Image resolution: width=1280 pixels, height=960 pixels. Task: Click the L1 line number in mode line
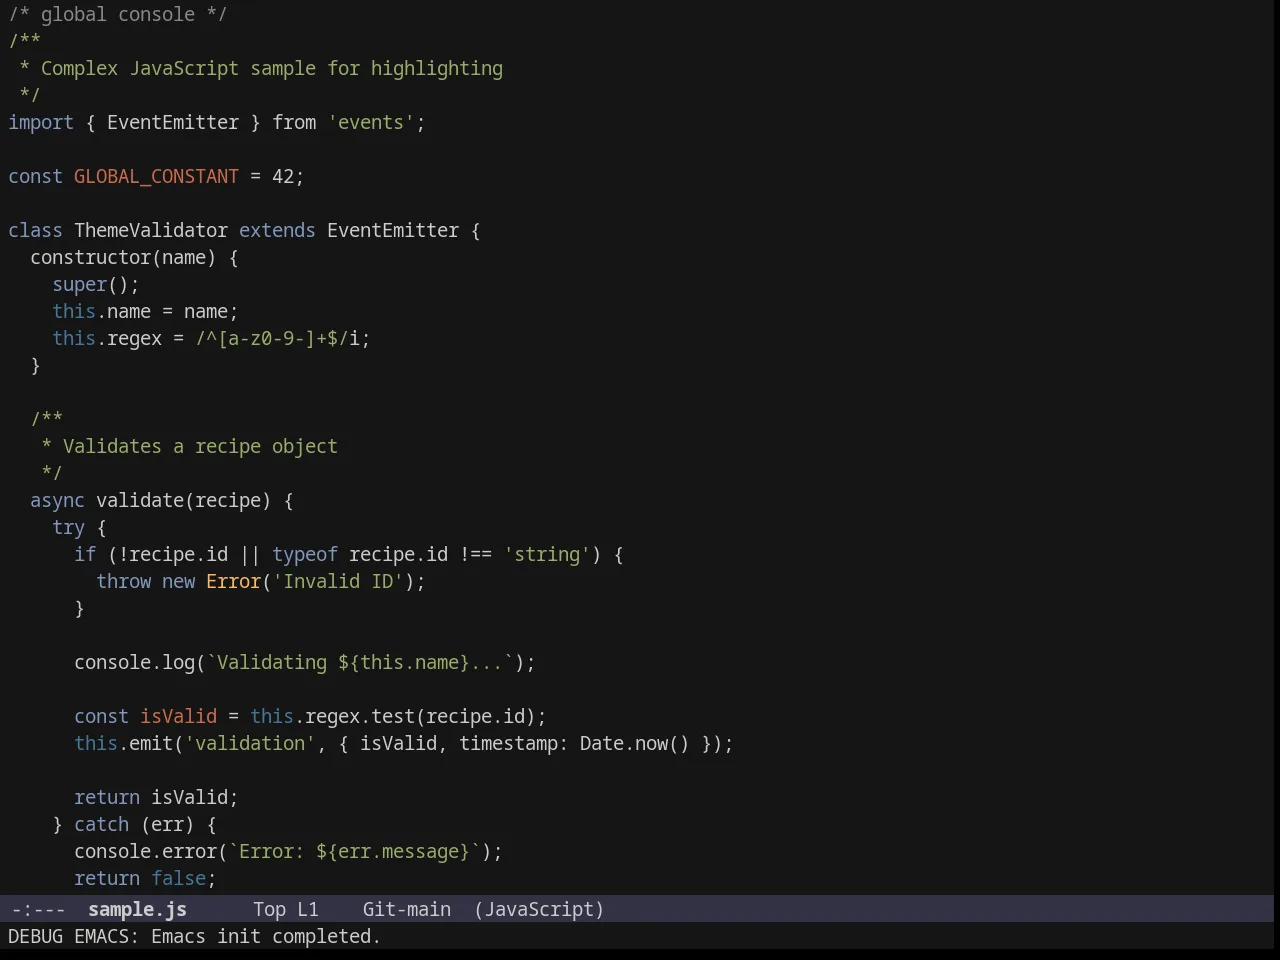coord(307,909)
